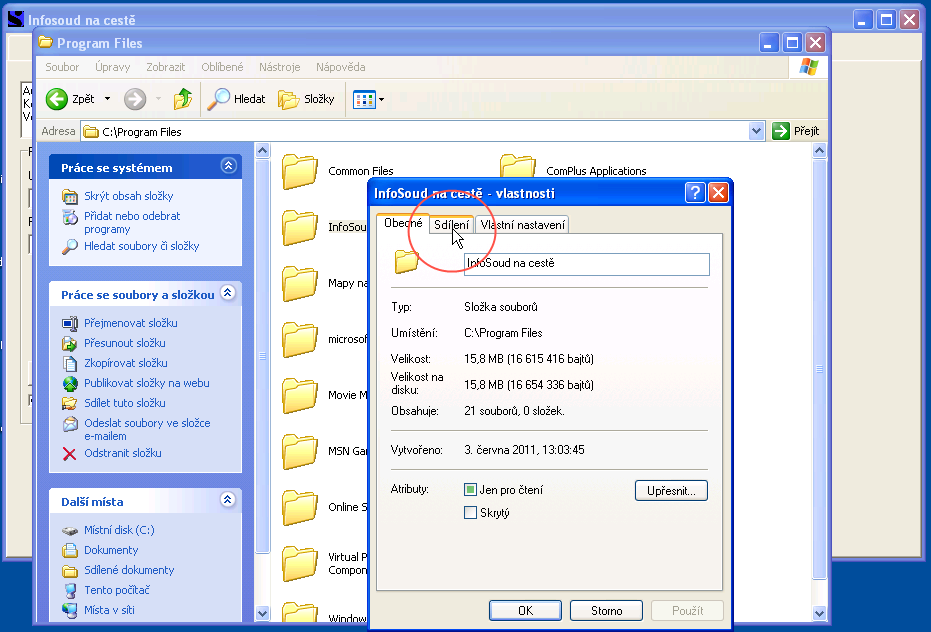Screen dimensions: 931x632
Task: Click the folder name input field
Action: click(x=587, y=264)
